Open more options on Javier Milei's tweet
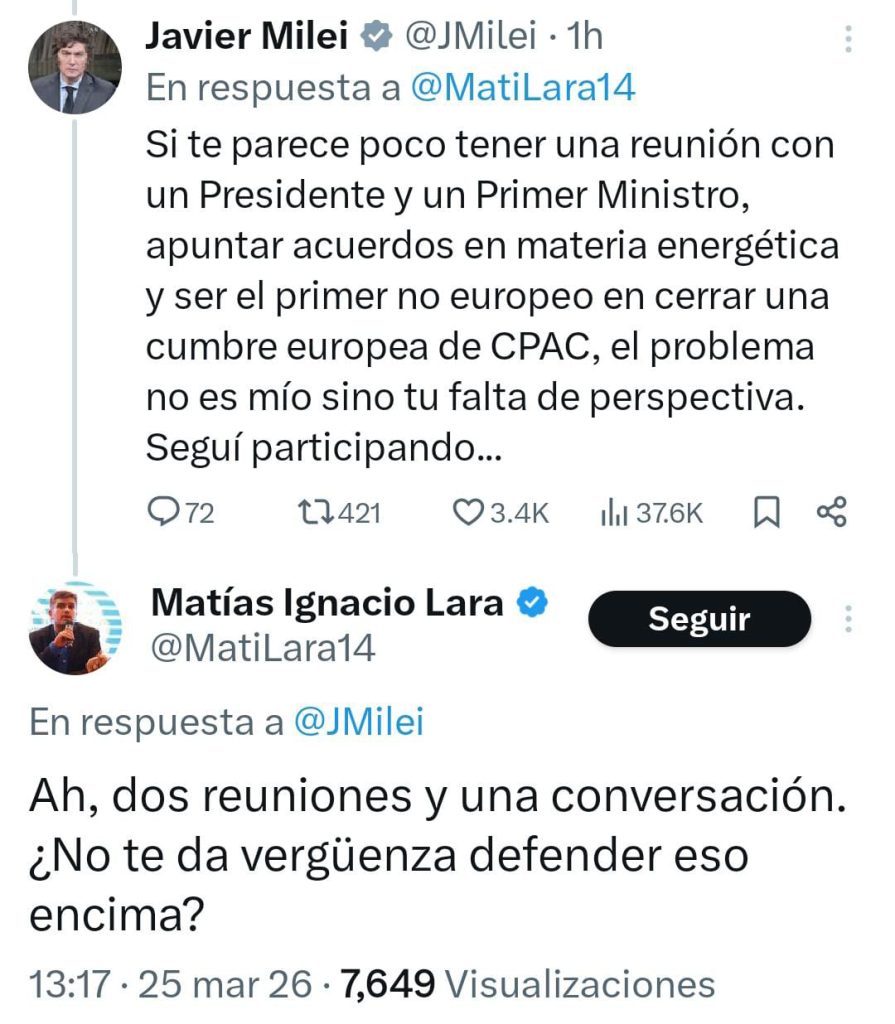Screen dimensions: 895x1024 click(x=848, y=38)
